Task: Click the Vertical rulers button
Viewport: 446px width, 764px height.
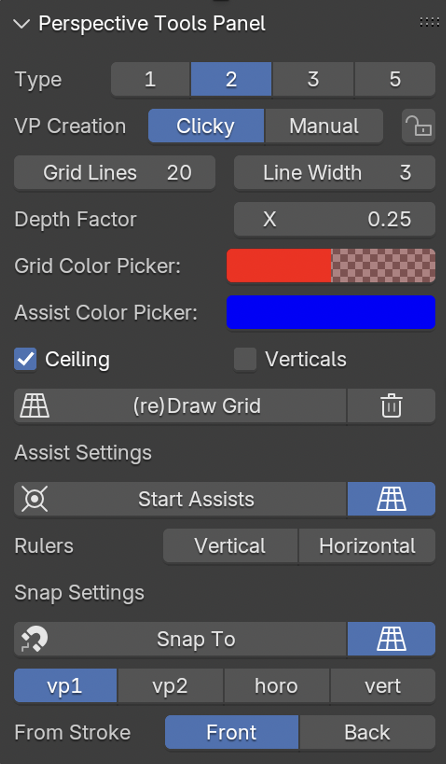Action: [230, 546]
